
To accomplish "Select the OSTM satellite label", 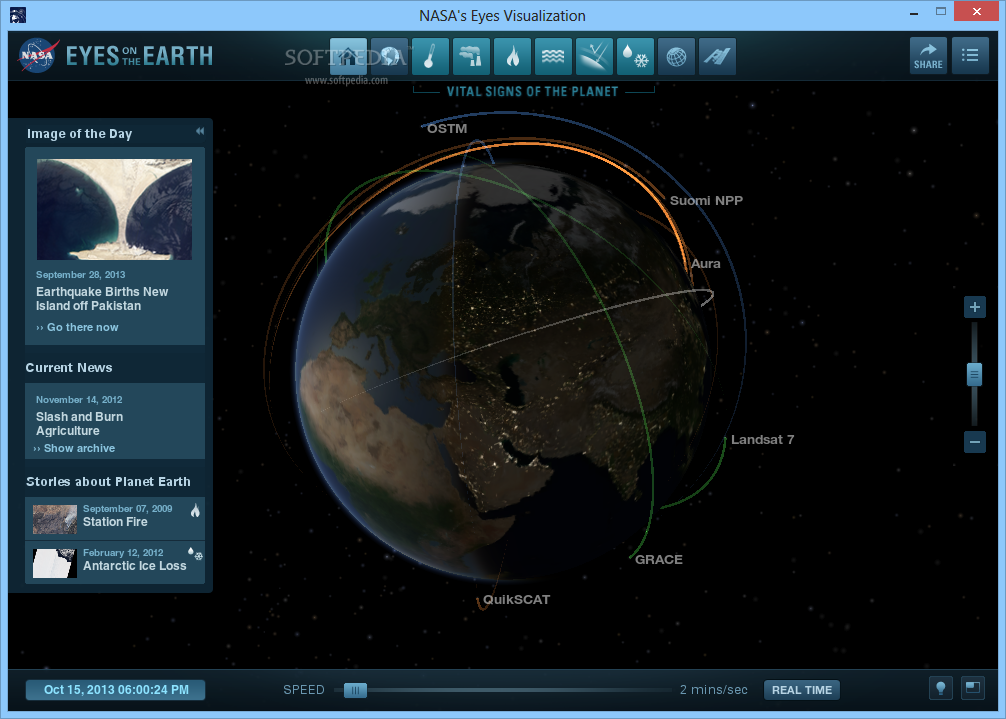I will click(x=447, y=128).
